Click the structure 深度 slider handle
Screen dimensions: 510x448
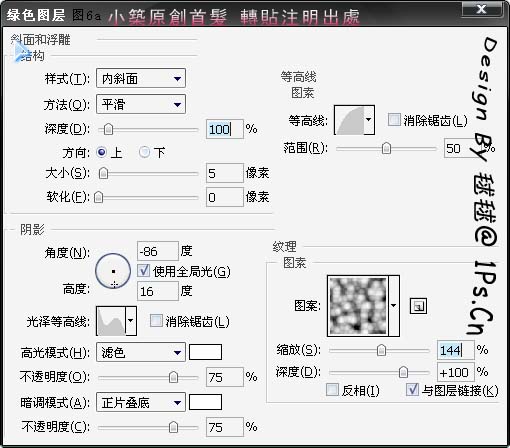(x=108, y=129)
